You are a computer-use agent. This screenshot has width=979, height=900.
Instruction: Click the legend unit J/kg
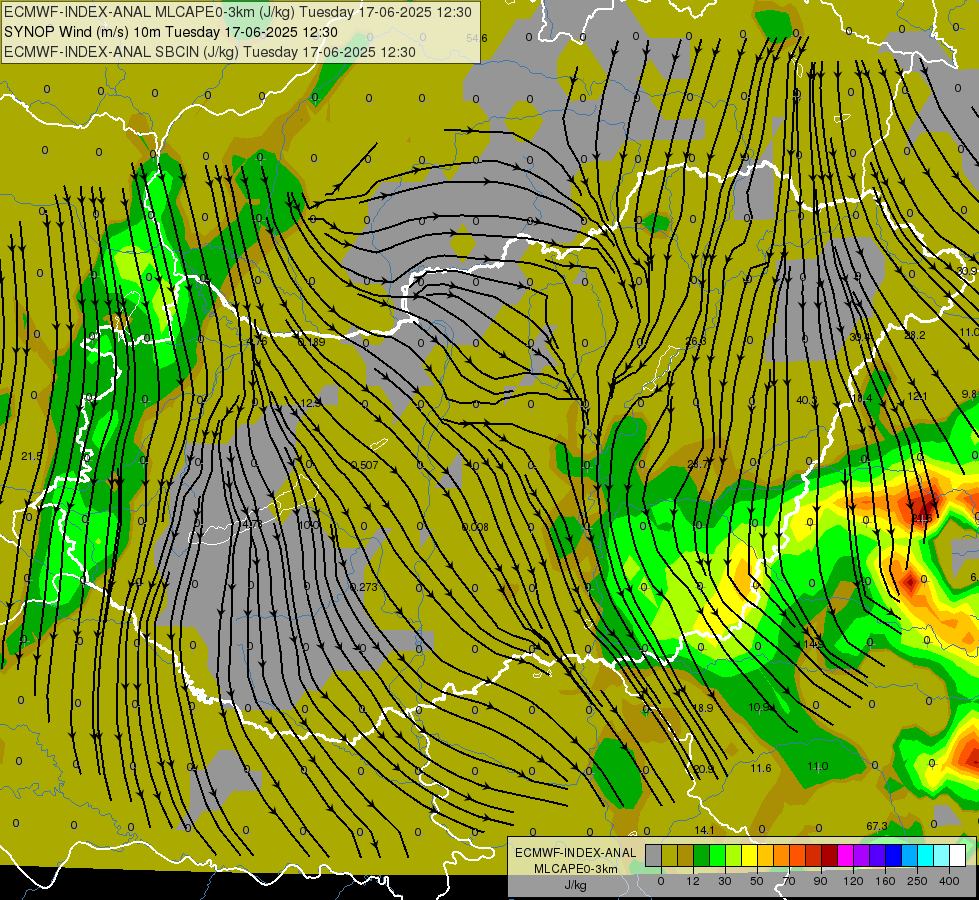point(576,885)
